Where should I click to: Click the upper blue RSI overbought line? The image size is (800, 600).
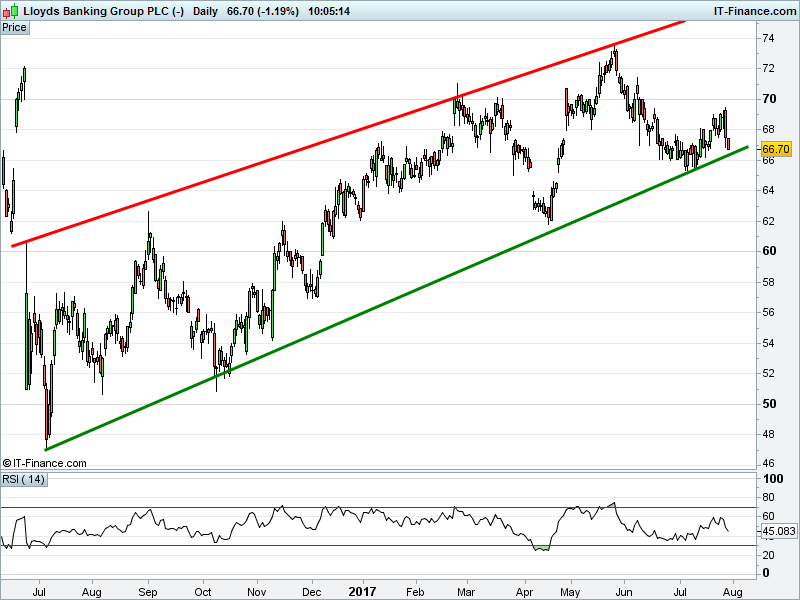pyautogui.click(x=378, y=507)
